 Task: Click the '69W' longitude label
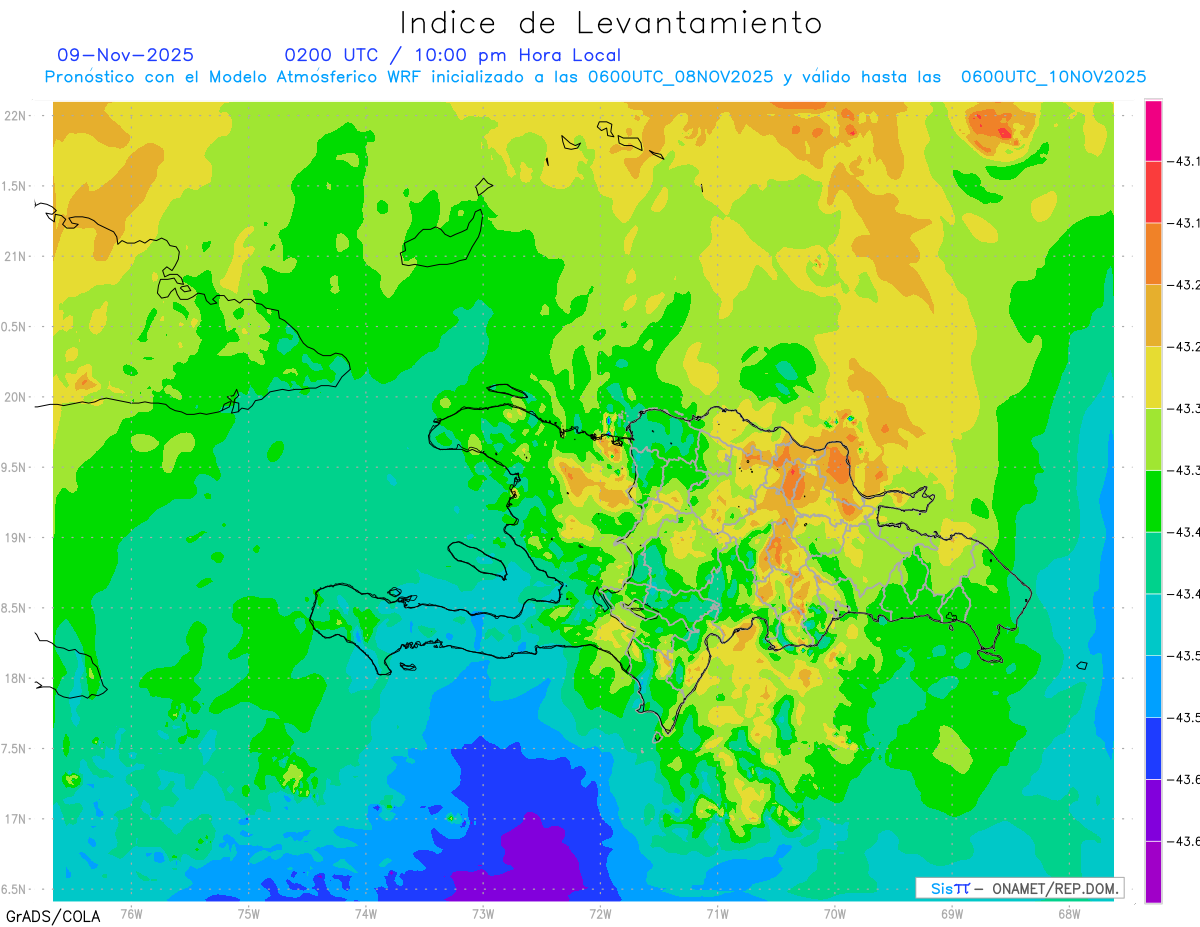pos(952,913)
